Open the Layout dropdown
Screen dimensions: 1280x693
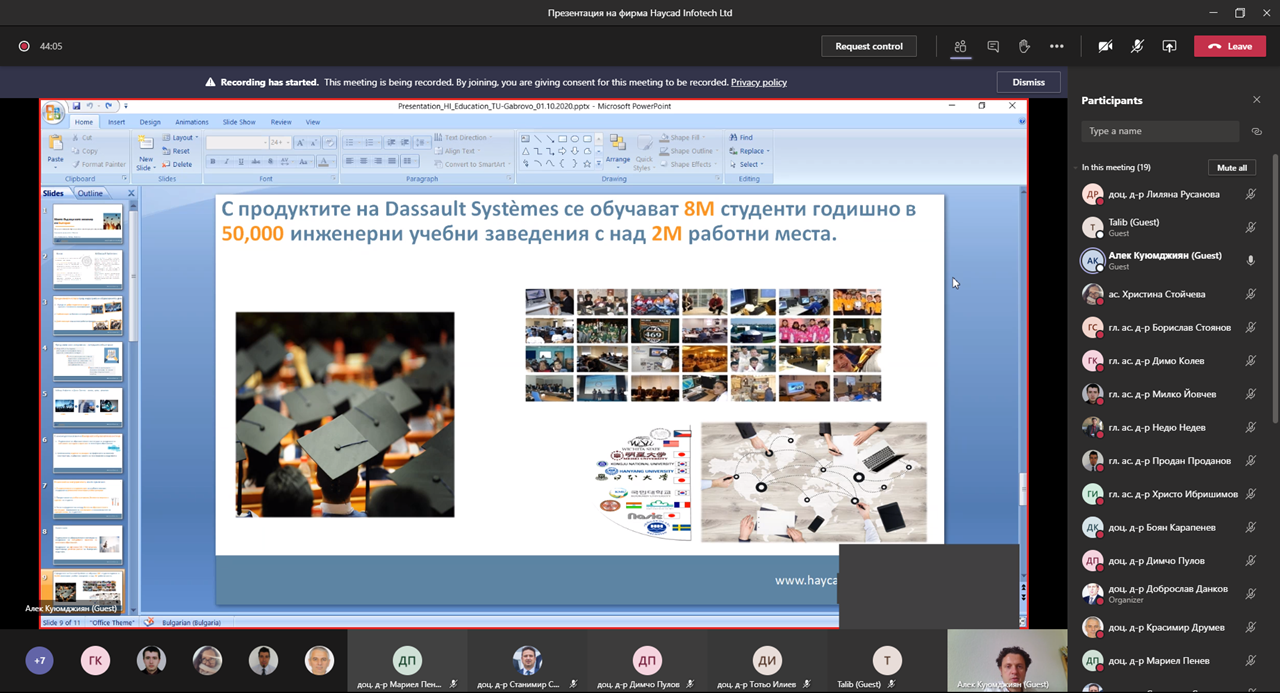(181, 138)
